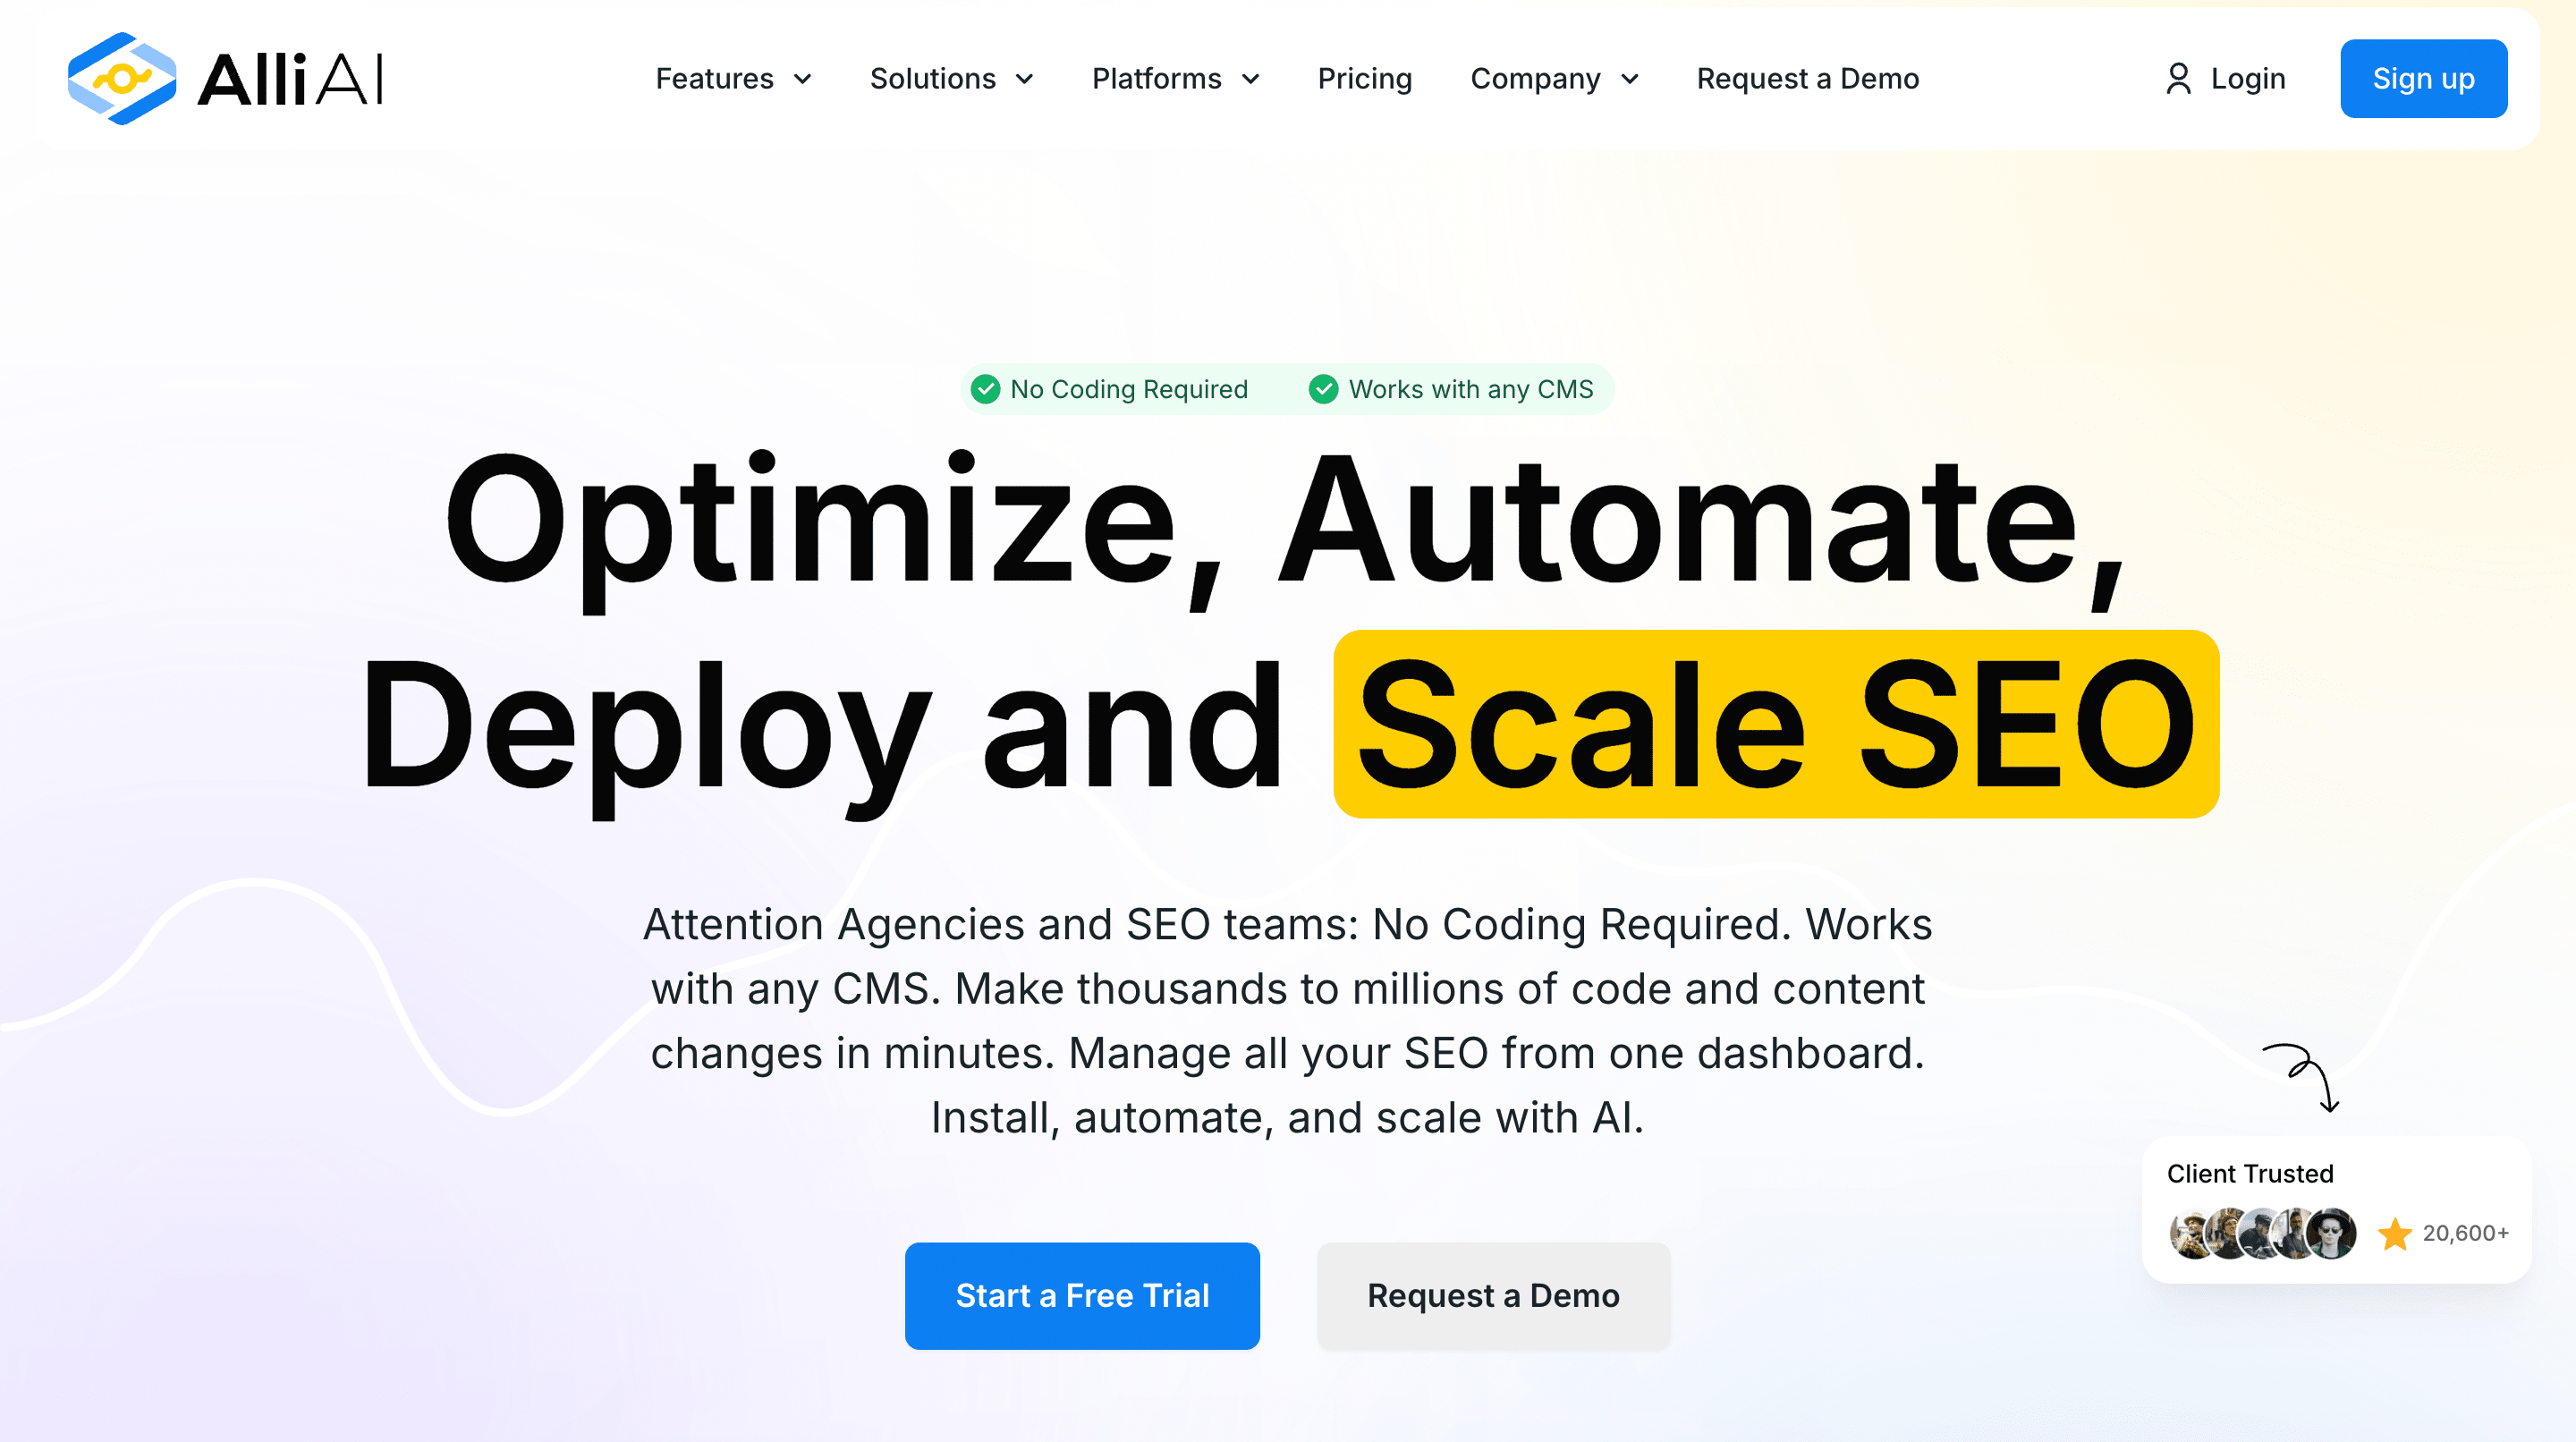Select the yellow Scale SEO highlight element
2576x1442 pixels.
[1773, 720]
